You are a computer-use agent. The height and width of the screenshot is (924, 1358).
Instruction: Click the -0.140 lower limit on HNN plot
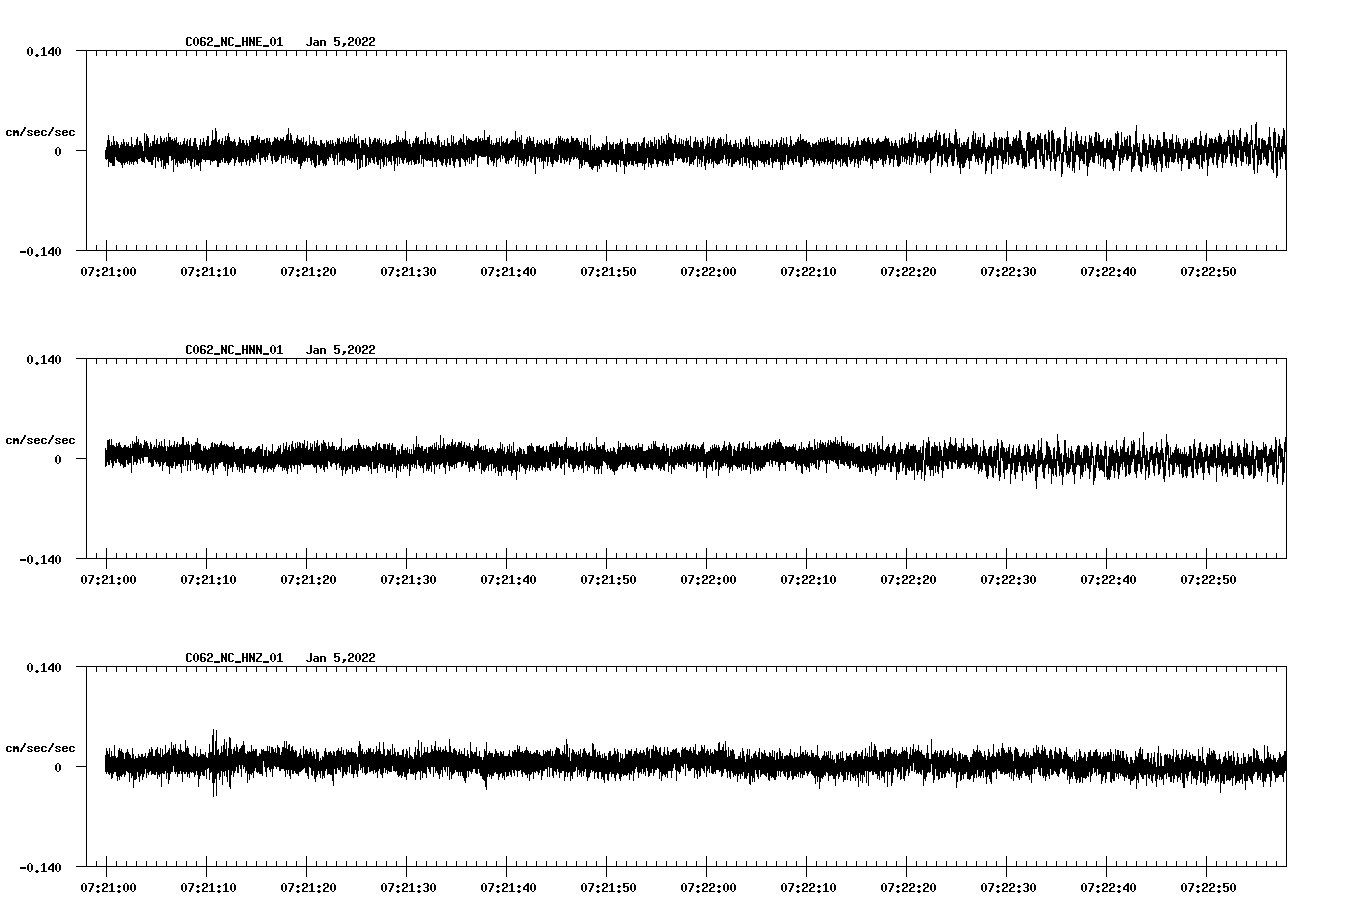coord(40,559)
